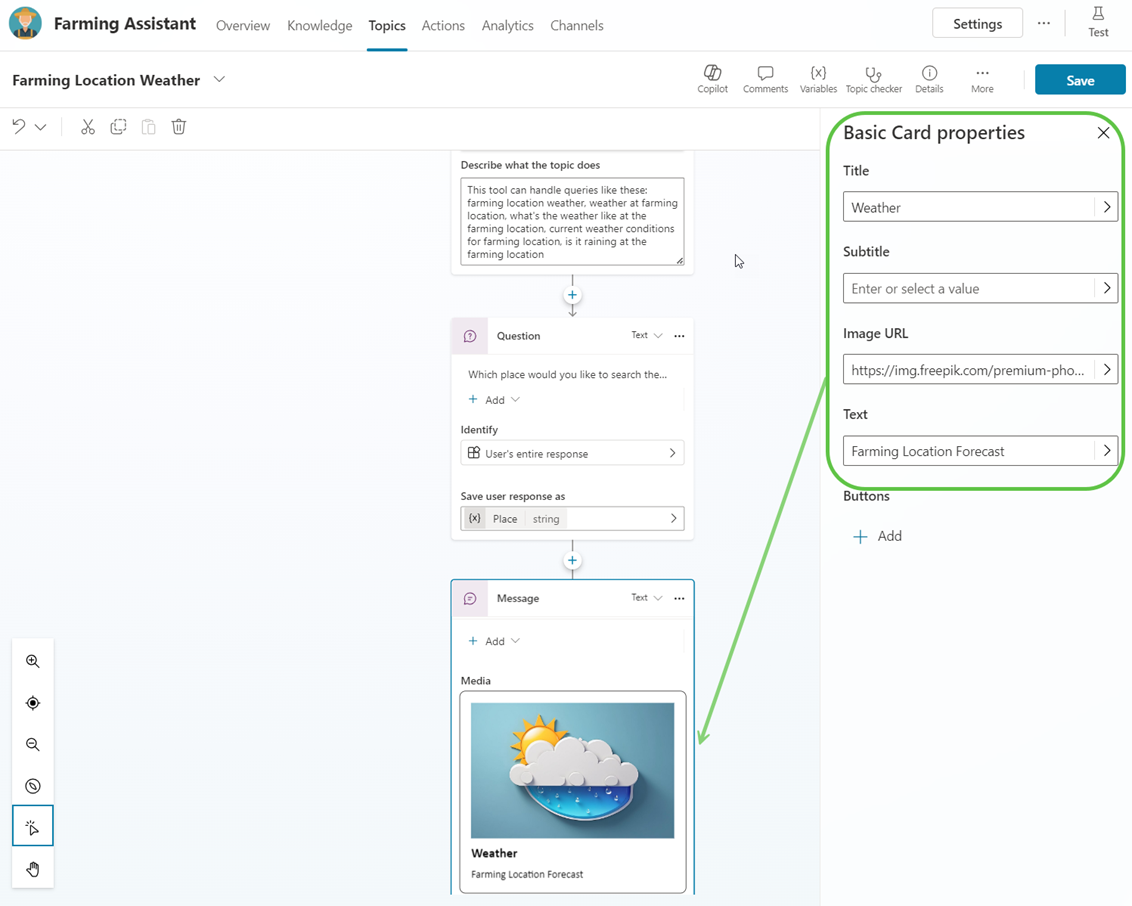Open the Settings button
The image size is (1132, 906).
pos(976,24)
